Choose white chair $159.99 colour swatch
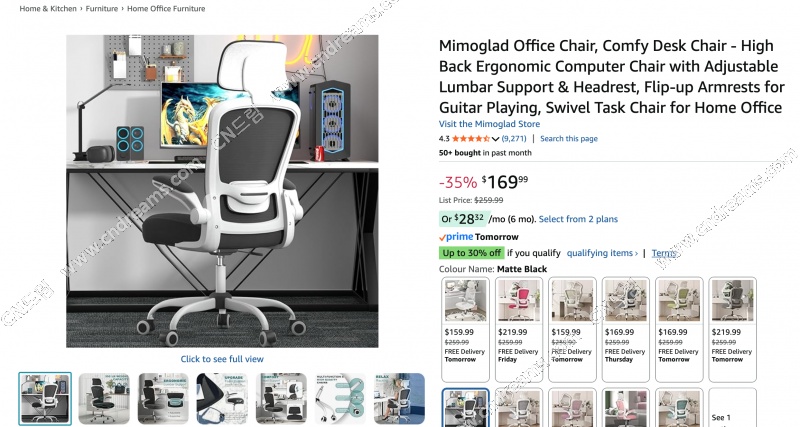The image size is (800, 427). coord(465,330)
